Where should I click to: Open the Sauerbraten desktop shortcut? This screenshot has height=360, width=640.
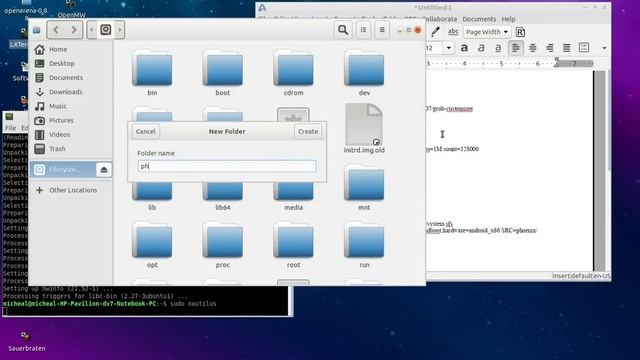[x=26, y=341]
